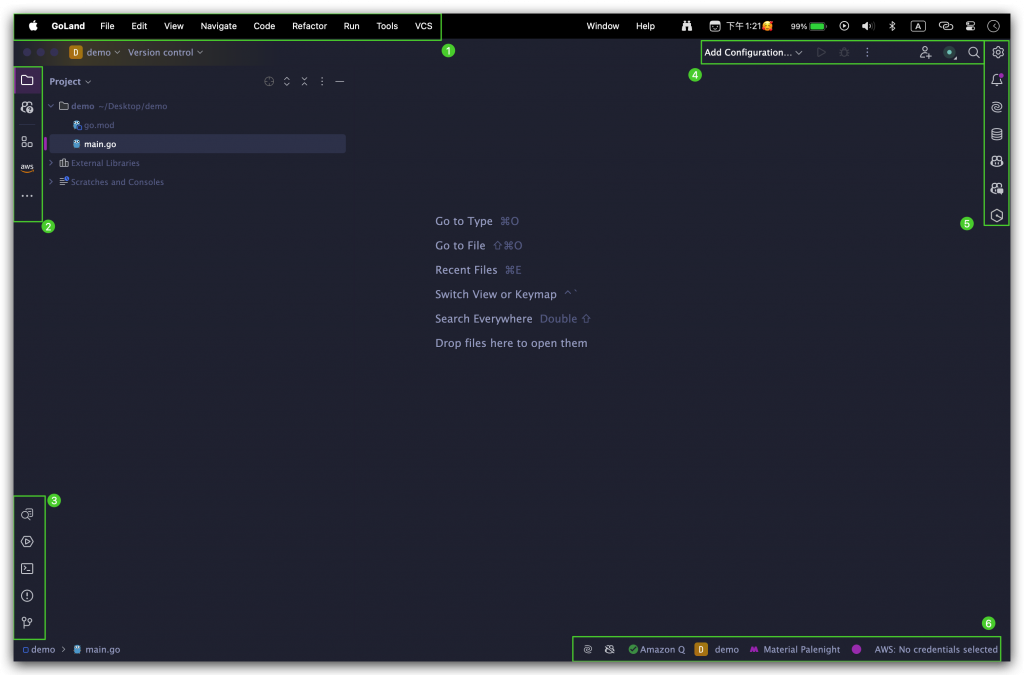Open the AWS Toolkit sidebar icon
Screen dimensions: 1024x675
coord(27,168)
